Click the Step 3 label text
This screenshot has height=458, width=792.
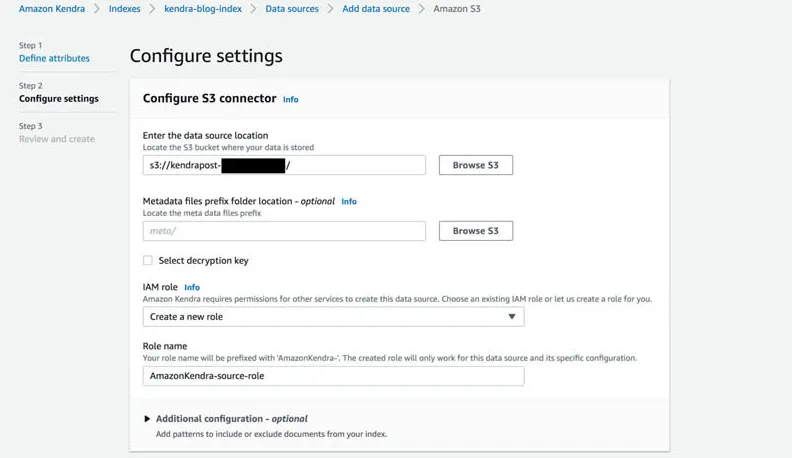pos(31,126)
